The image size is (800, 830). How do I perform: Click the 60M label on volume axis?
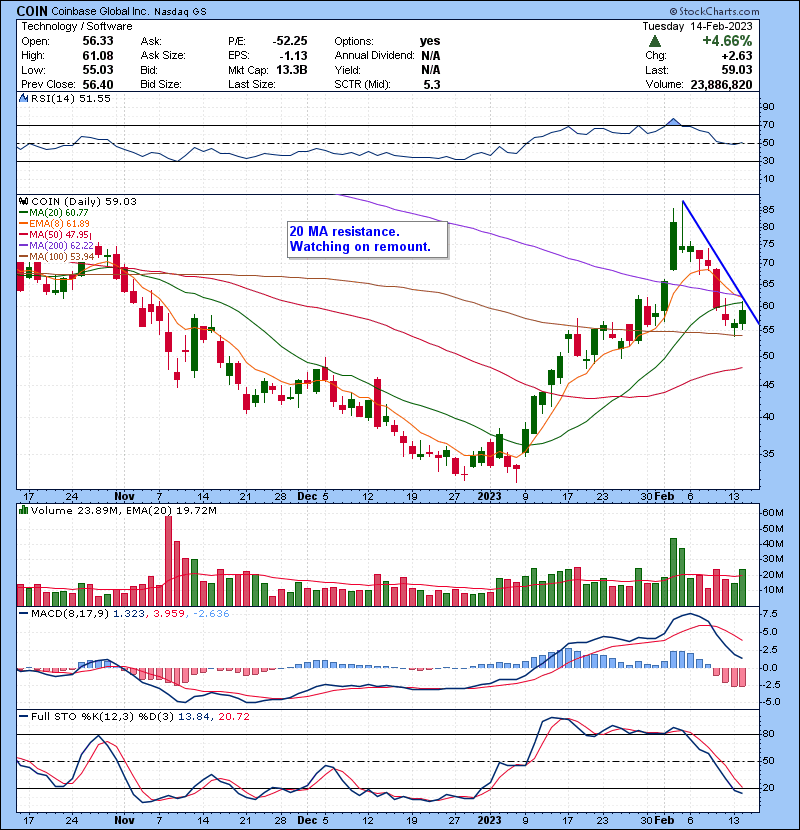(772, 513)
